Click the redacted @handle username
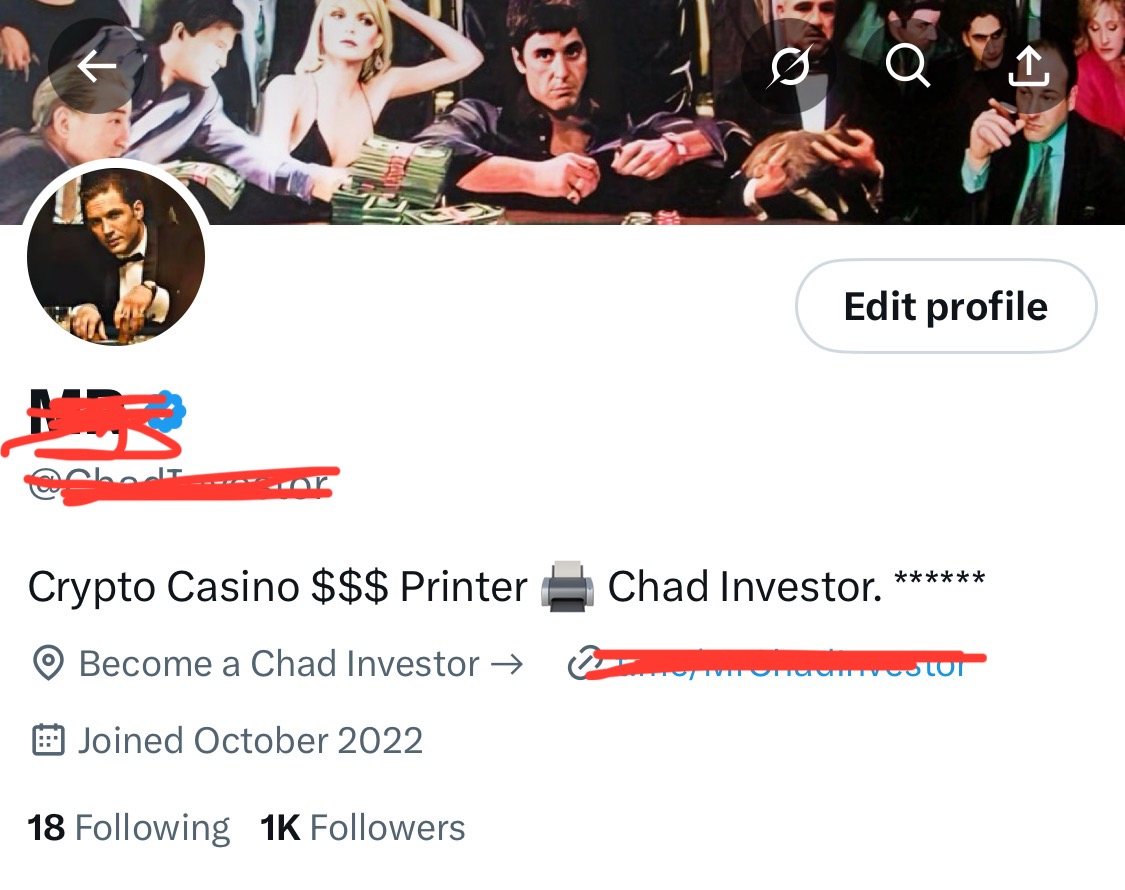Image resolution: width=1125 pixels, height=890 pixels. 179,484
